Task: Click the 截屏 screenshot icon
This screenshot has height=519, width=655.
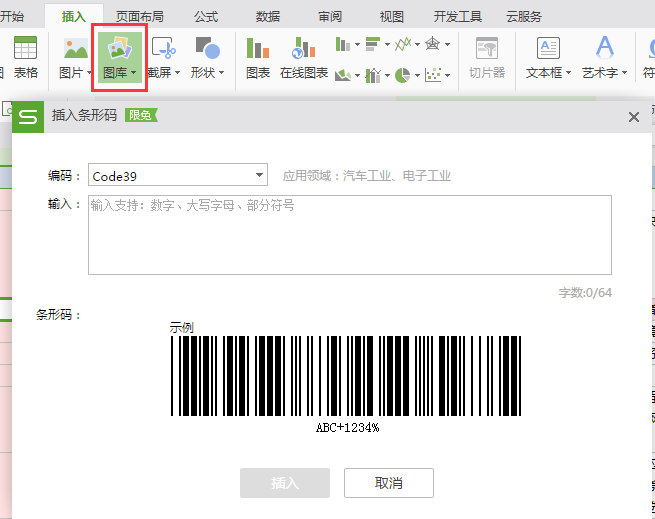Action: click(x=163, y=49)
